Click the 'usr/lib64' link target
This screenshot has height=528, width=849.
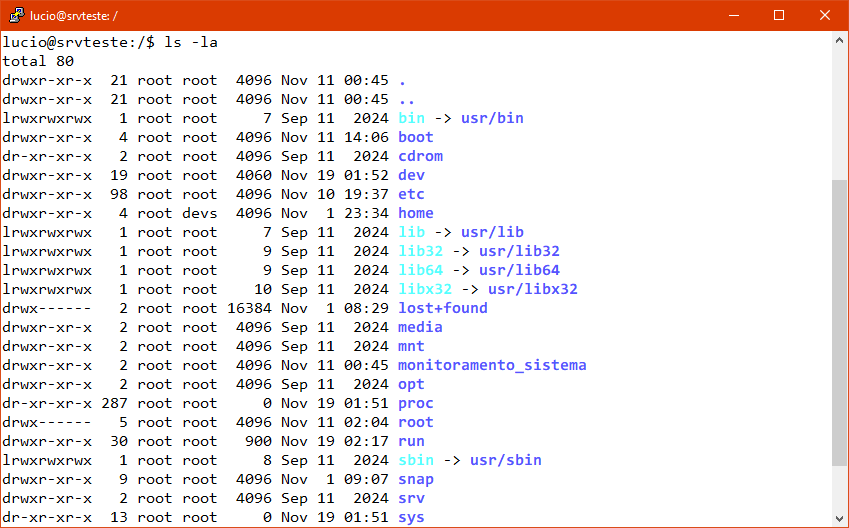tap(519, 270)
